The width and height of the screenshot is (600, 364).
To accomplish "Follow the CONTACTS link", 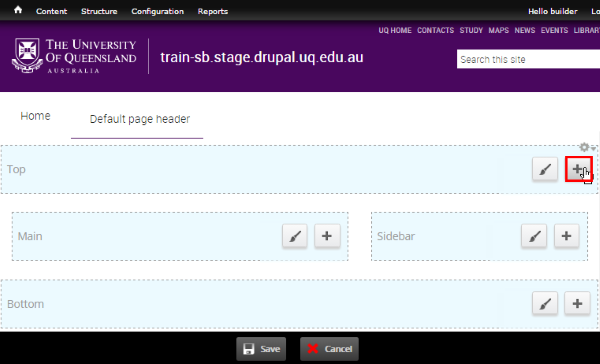I will (435, 30).
